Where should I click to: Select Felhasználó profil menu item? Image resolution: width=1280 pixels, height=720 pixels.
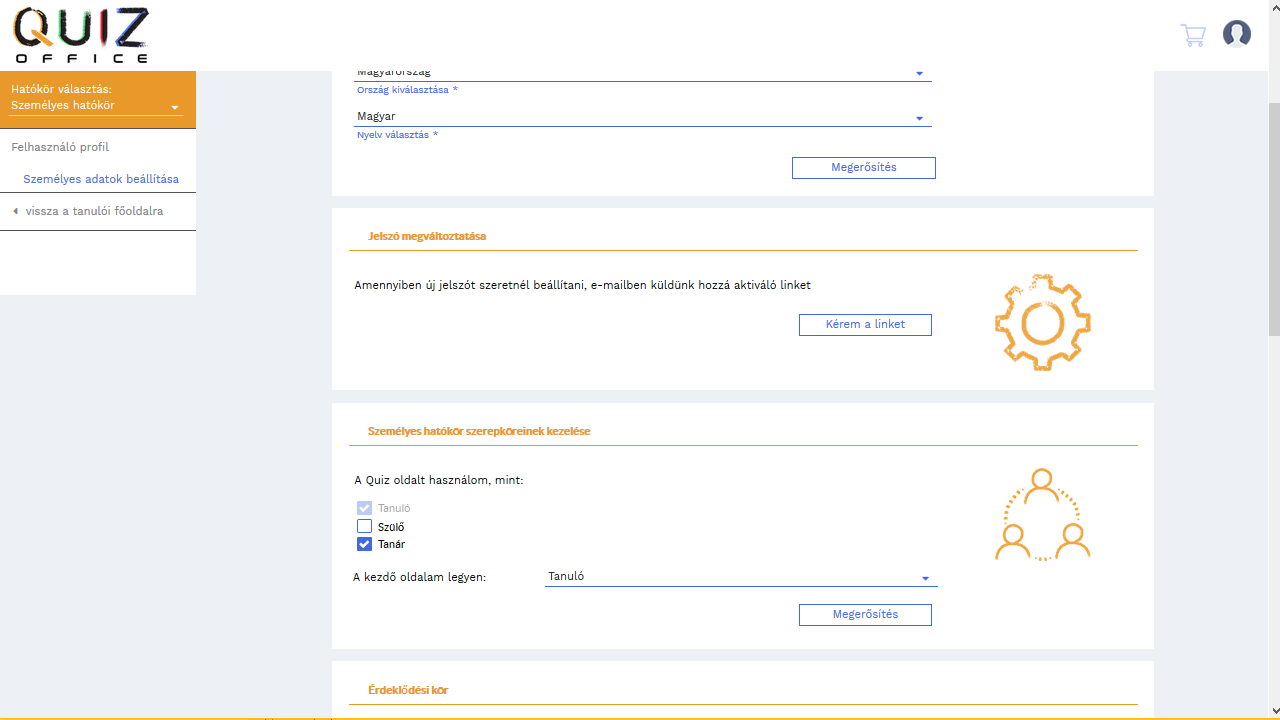pyautogui.click(x=60, y=147)
